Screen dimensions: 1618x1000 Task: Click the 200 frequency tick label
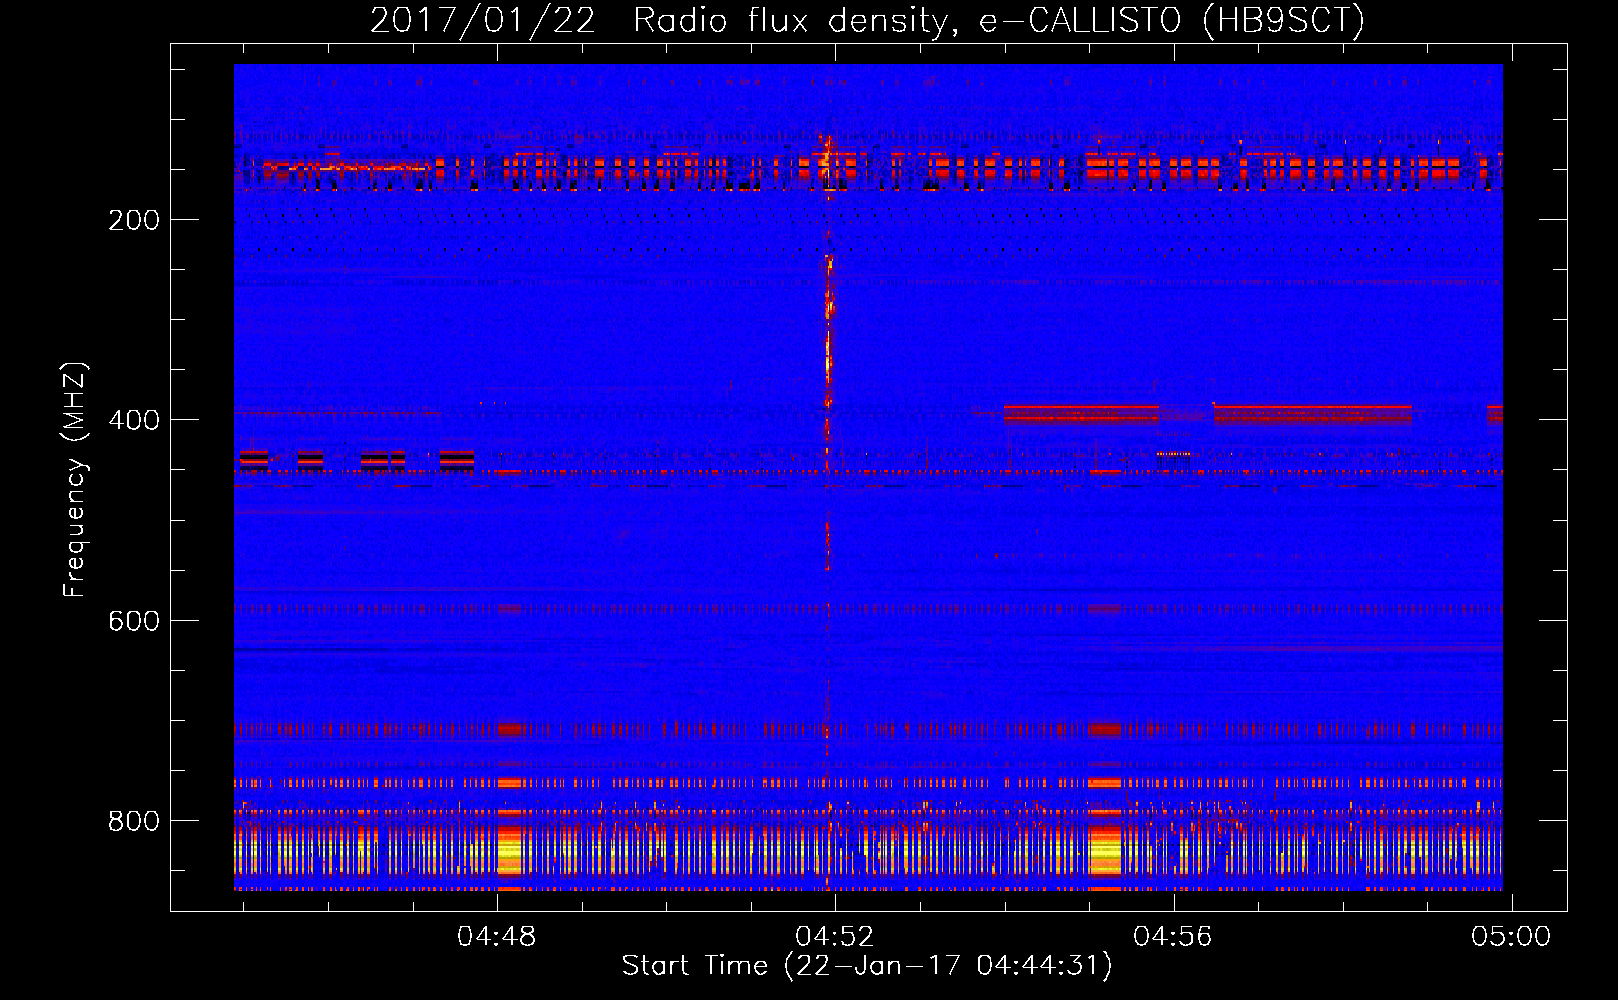[134, 220]
